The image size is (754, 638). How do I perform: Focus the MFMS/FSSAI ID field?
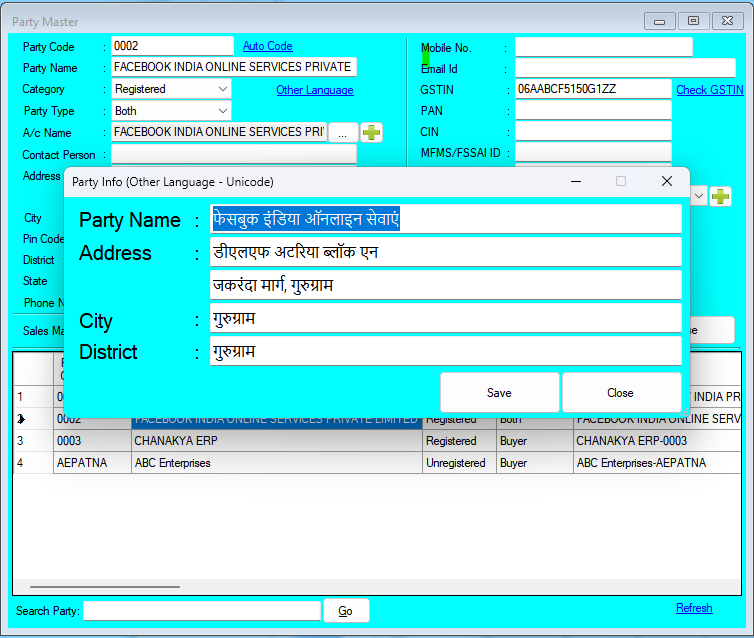pos(593,152)
